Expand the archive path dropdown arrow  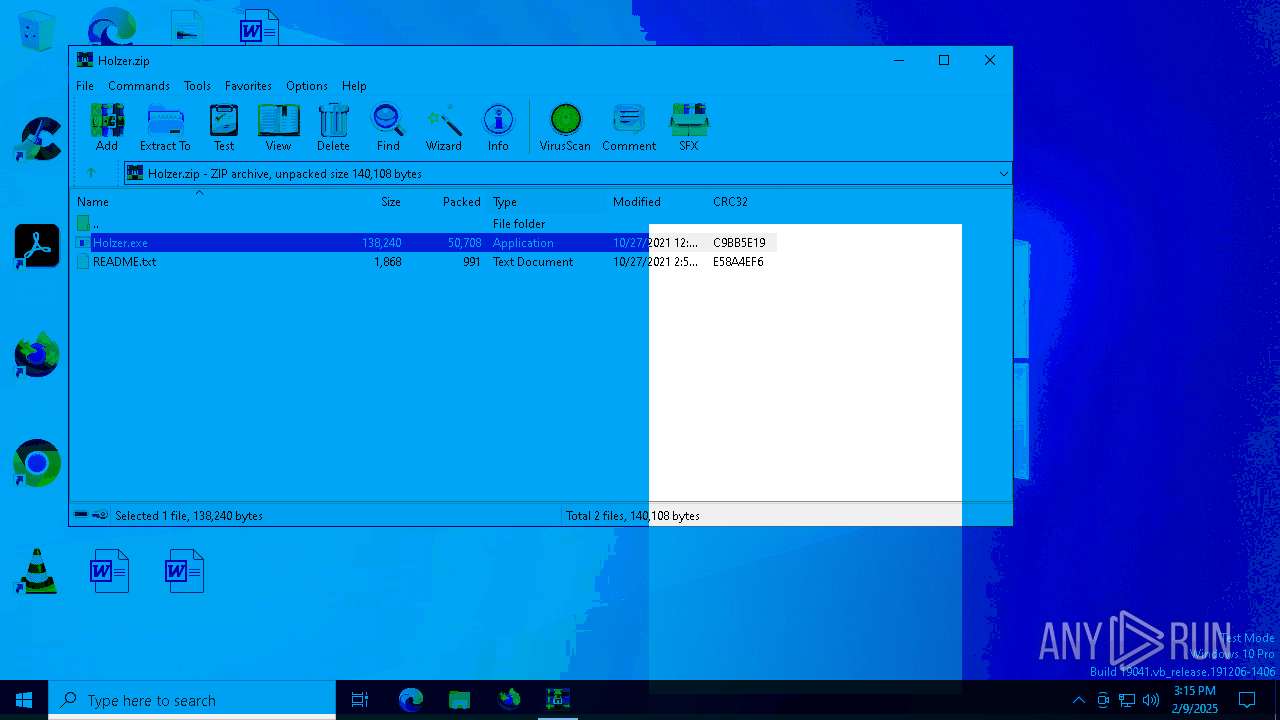pyautogui.click(x=1003, y=174)
